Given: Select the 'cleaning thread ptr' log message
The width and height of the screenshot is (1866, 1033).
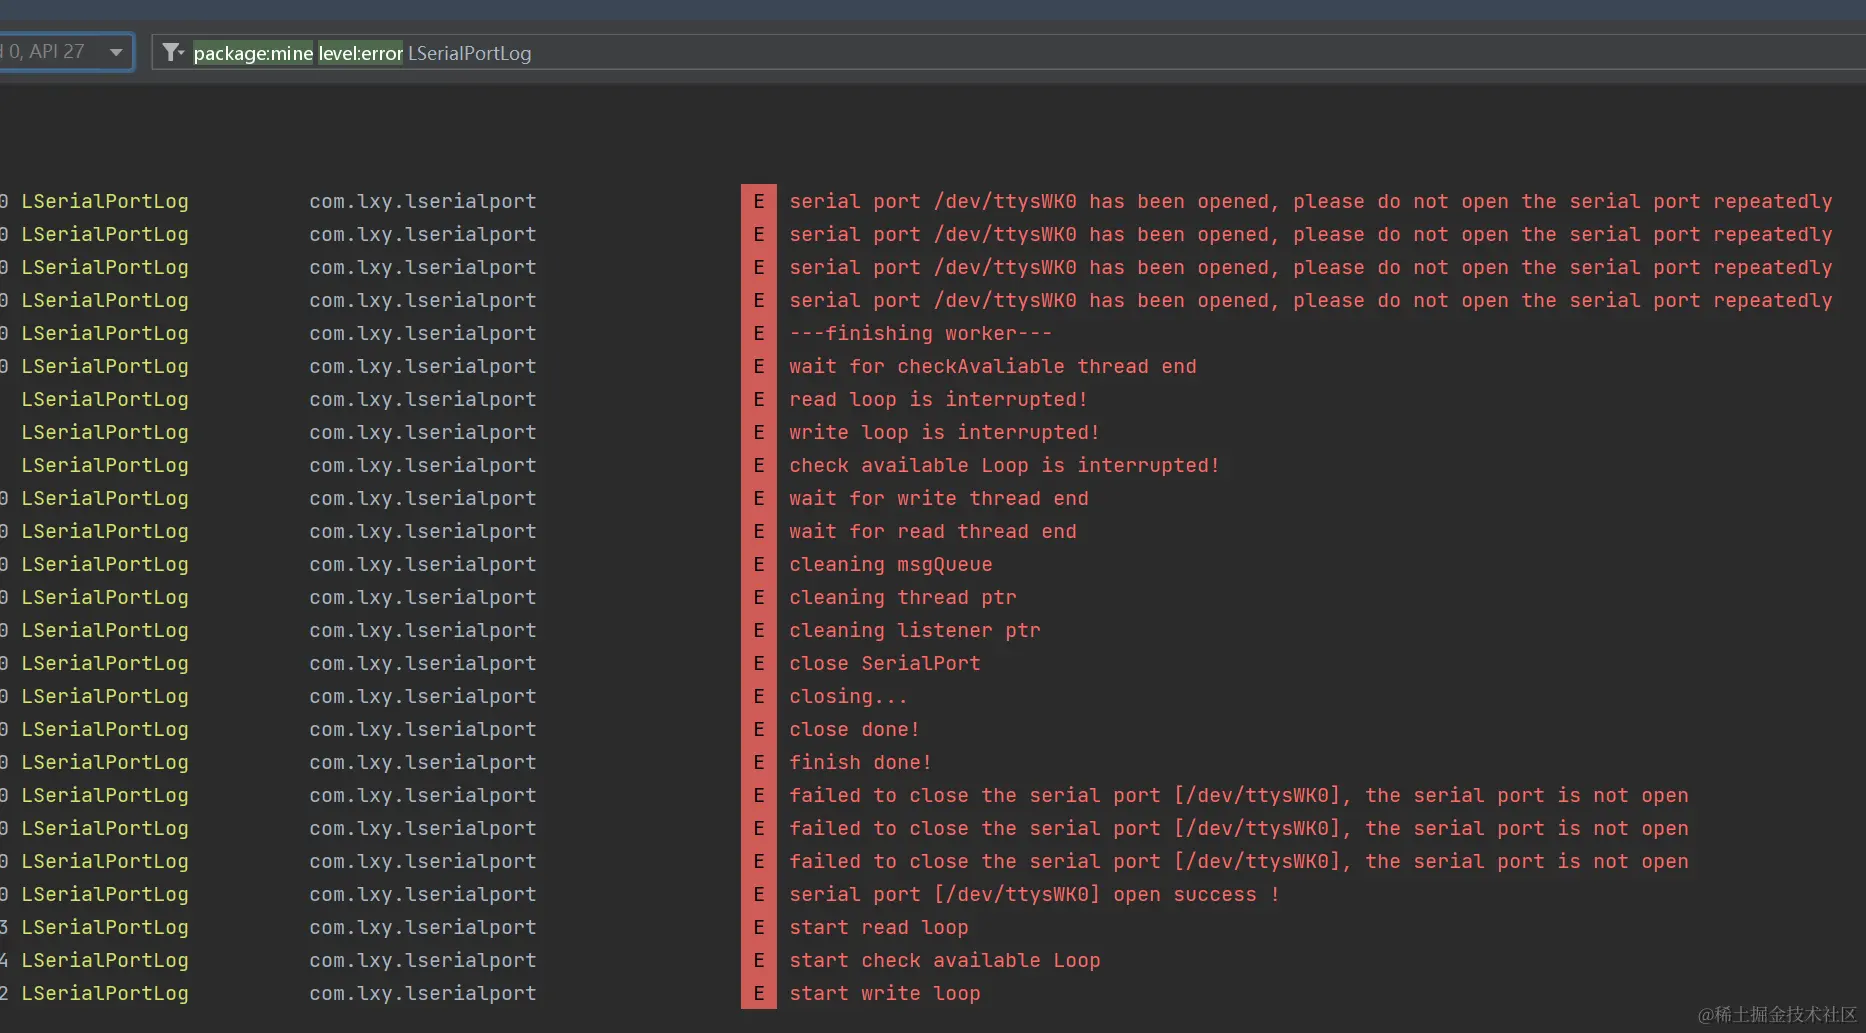Looking at the screenshot, I should point(903,597).
